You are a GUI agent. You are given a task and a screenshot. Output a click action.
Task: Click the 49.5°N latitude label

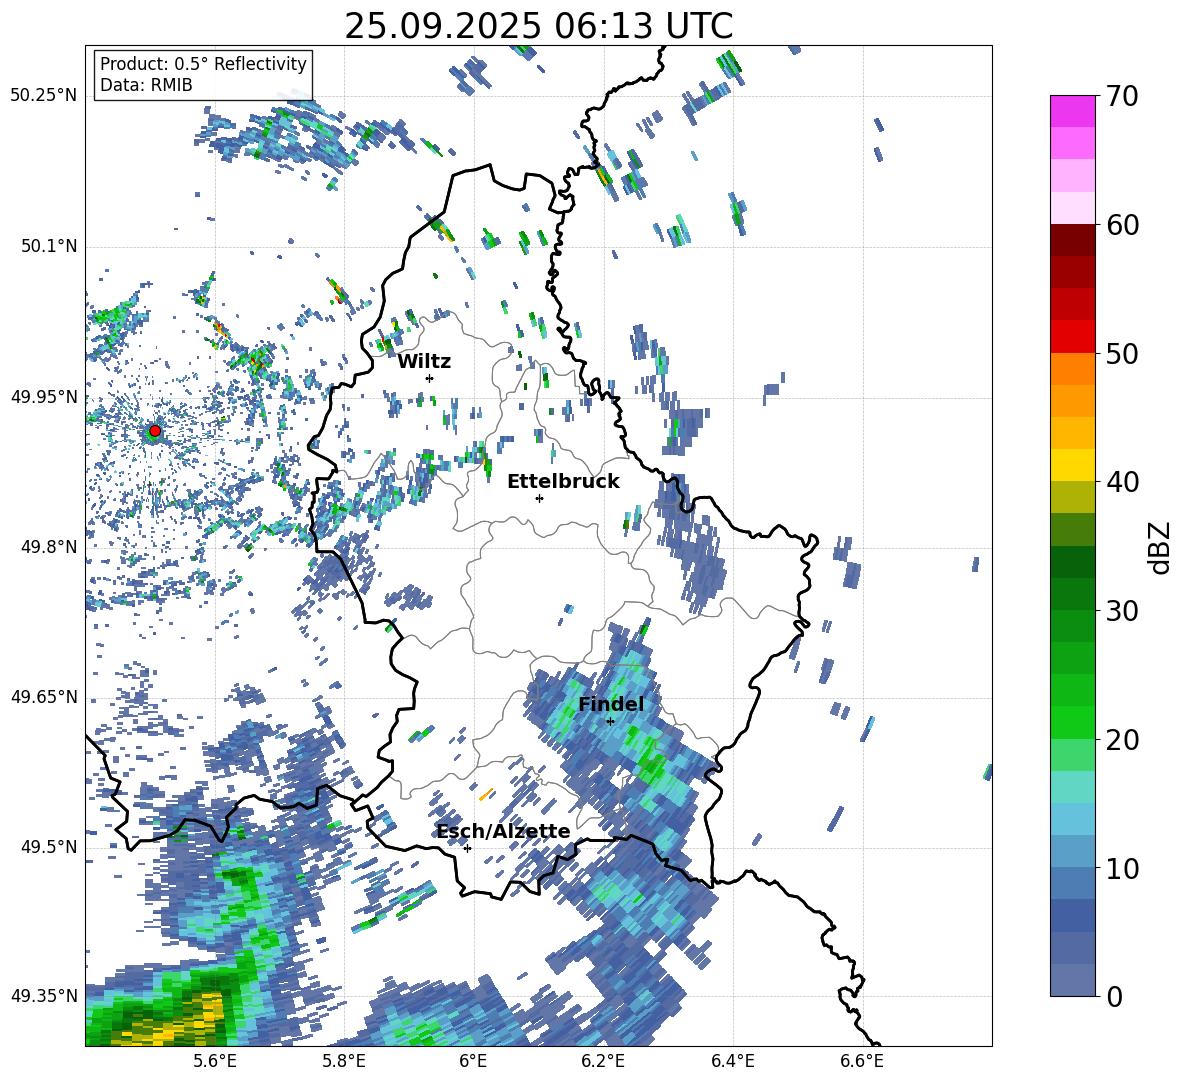tap(48, 847)
